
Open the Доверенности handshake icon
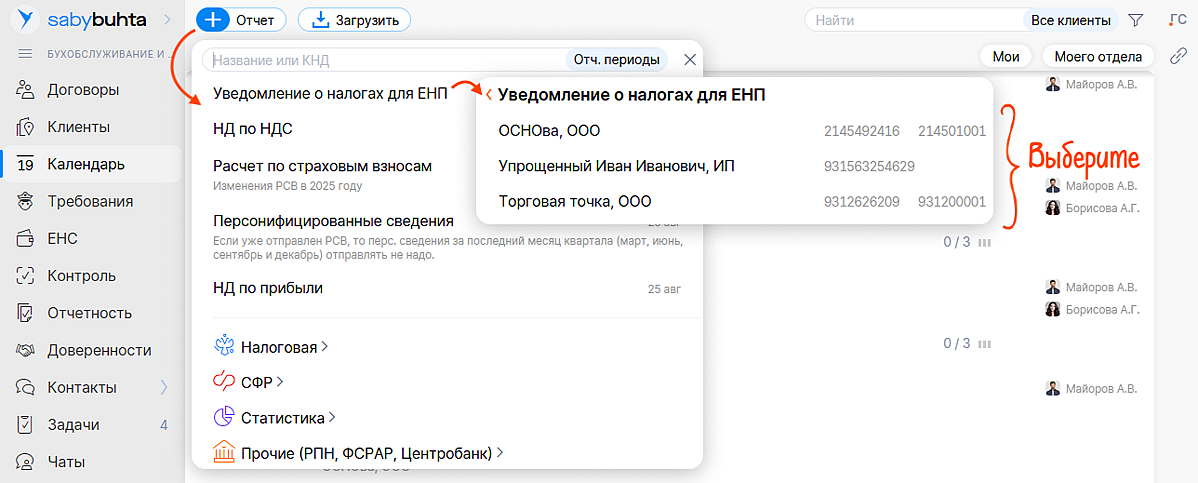(x=26, y=350)
